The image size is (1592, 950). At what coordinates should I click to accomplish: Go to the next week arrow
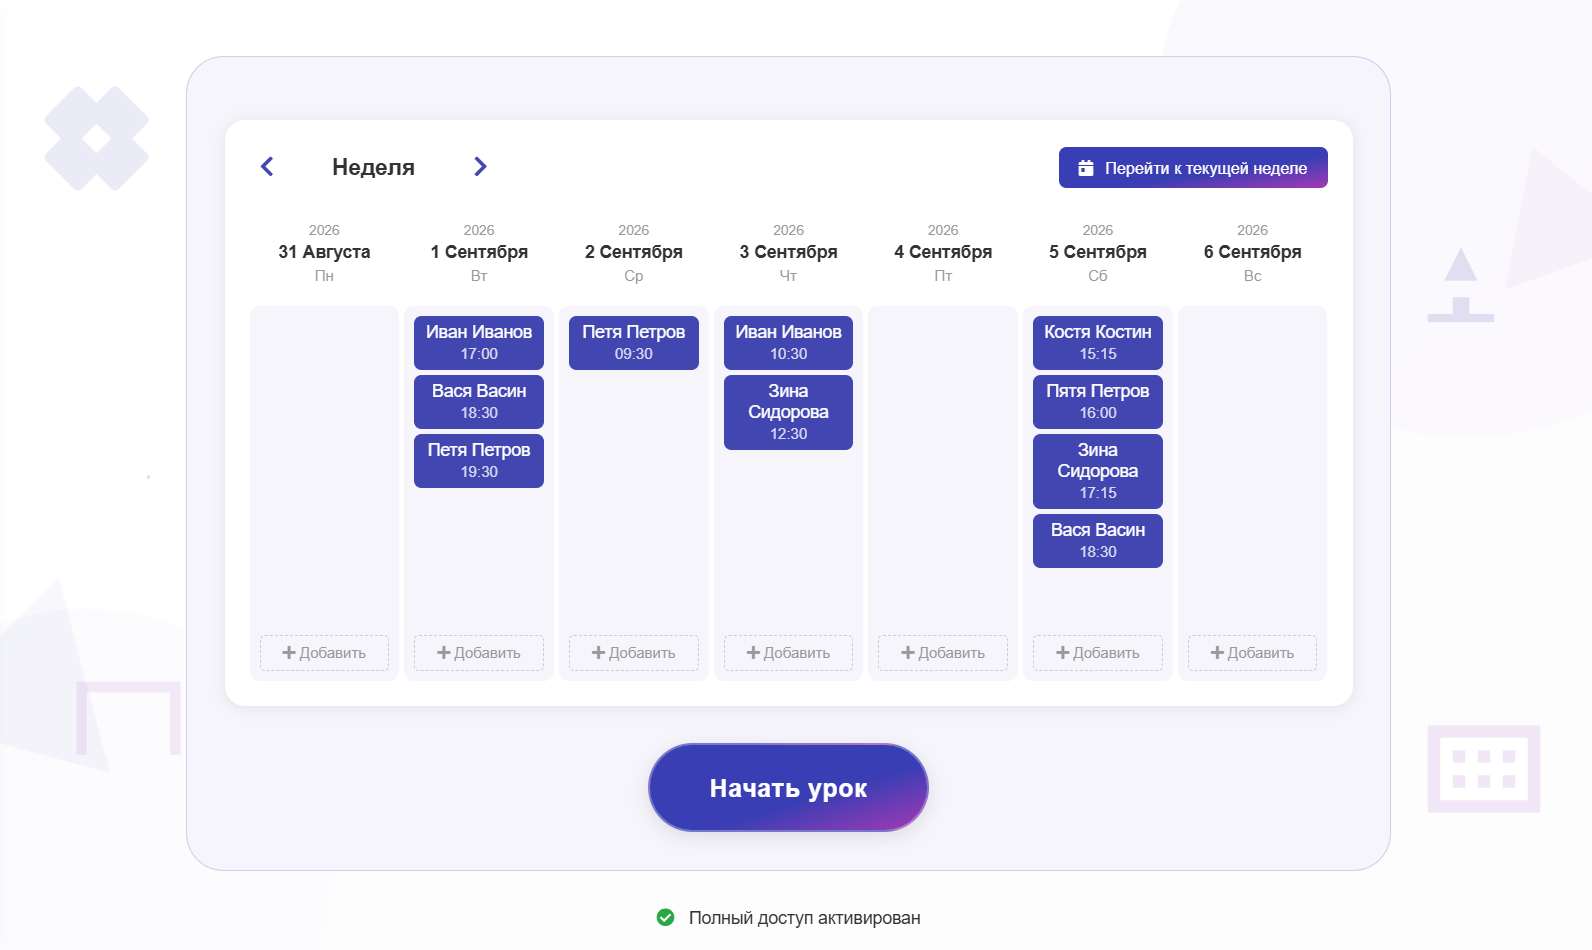click(480, 167)
